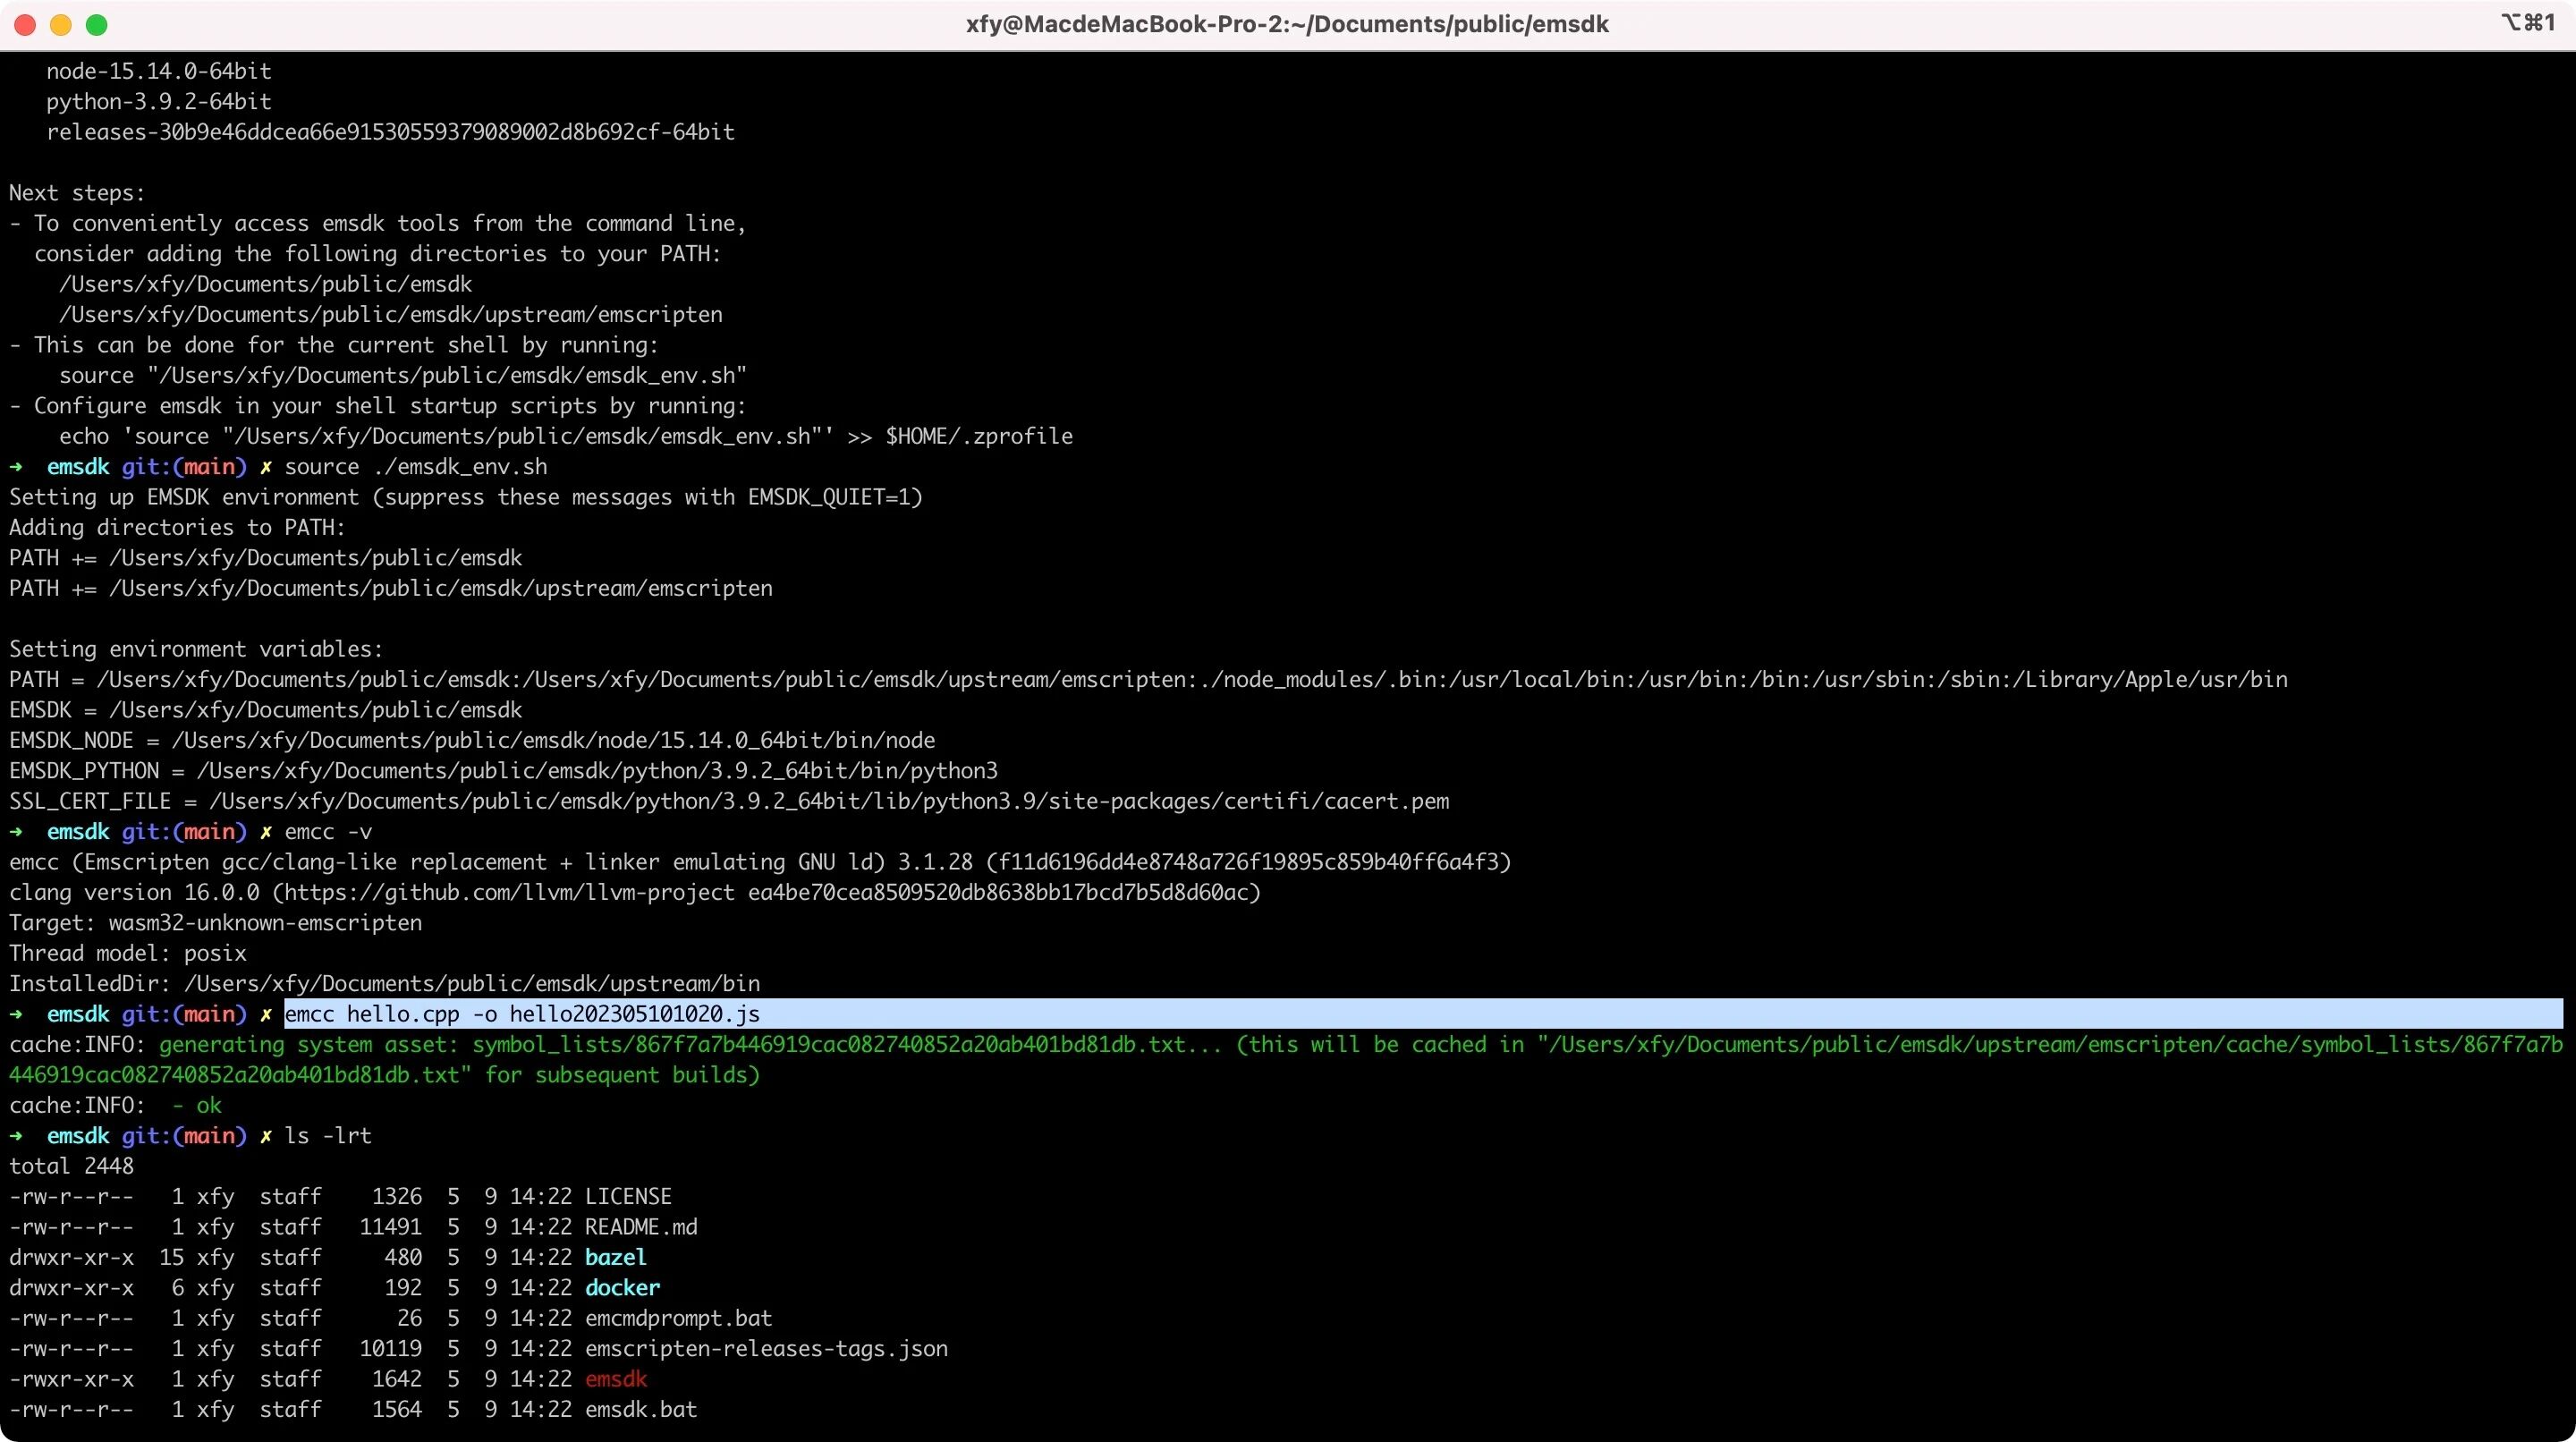Viewport: 2576px width, 1442px height.
Task: Click the yellow ✗ marker before 'ls -lrt'
Action: coord(266,1136)
